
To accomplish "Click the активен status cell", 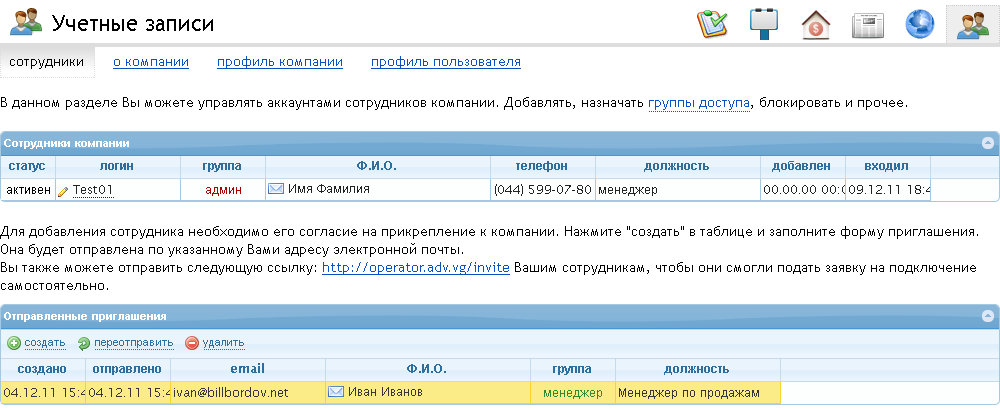I will [x=28, y=189].
